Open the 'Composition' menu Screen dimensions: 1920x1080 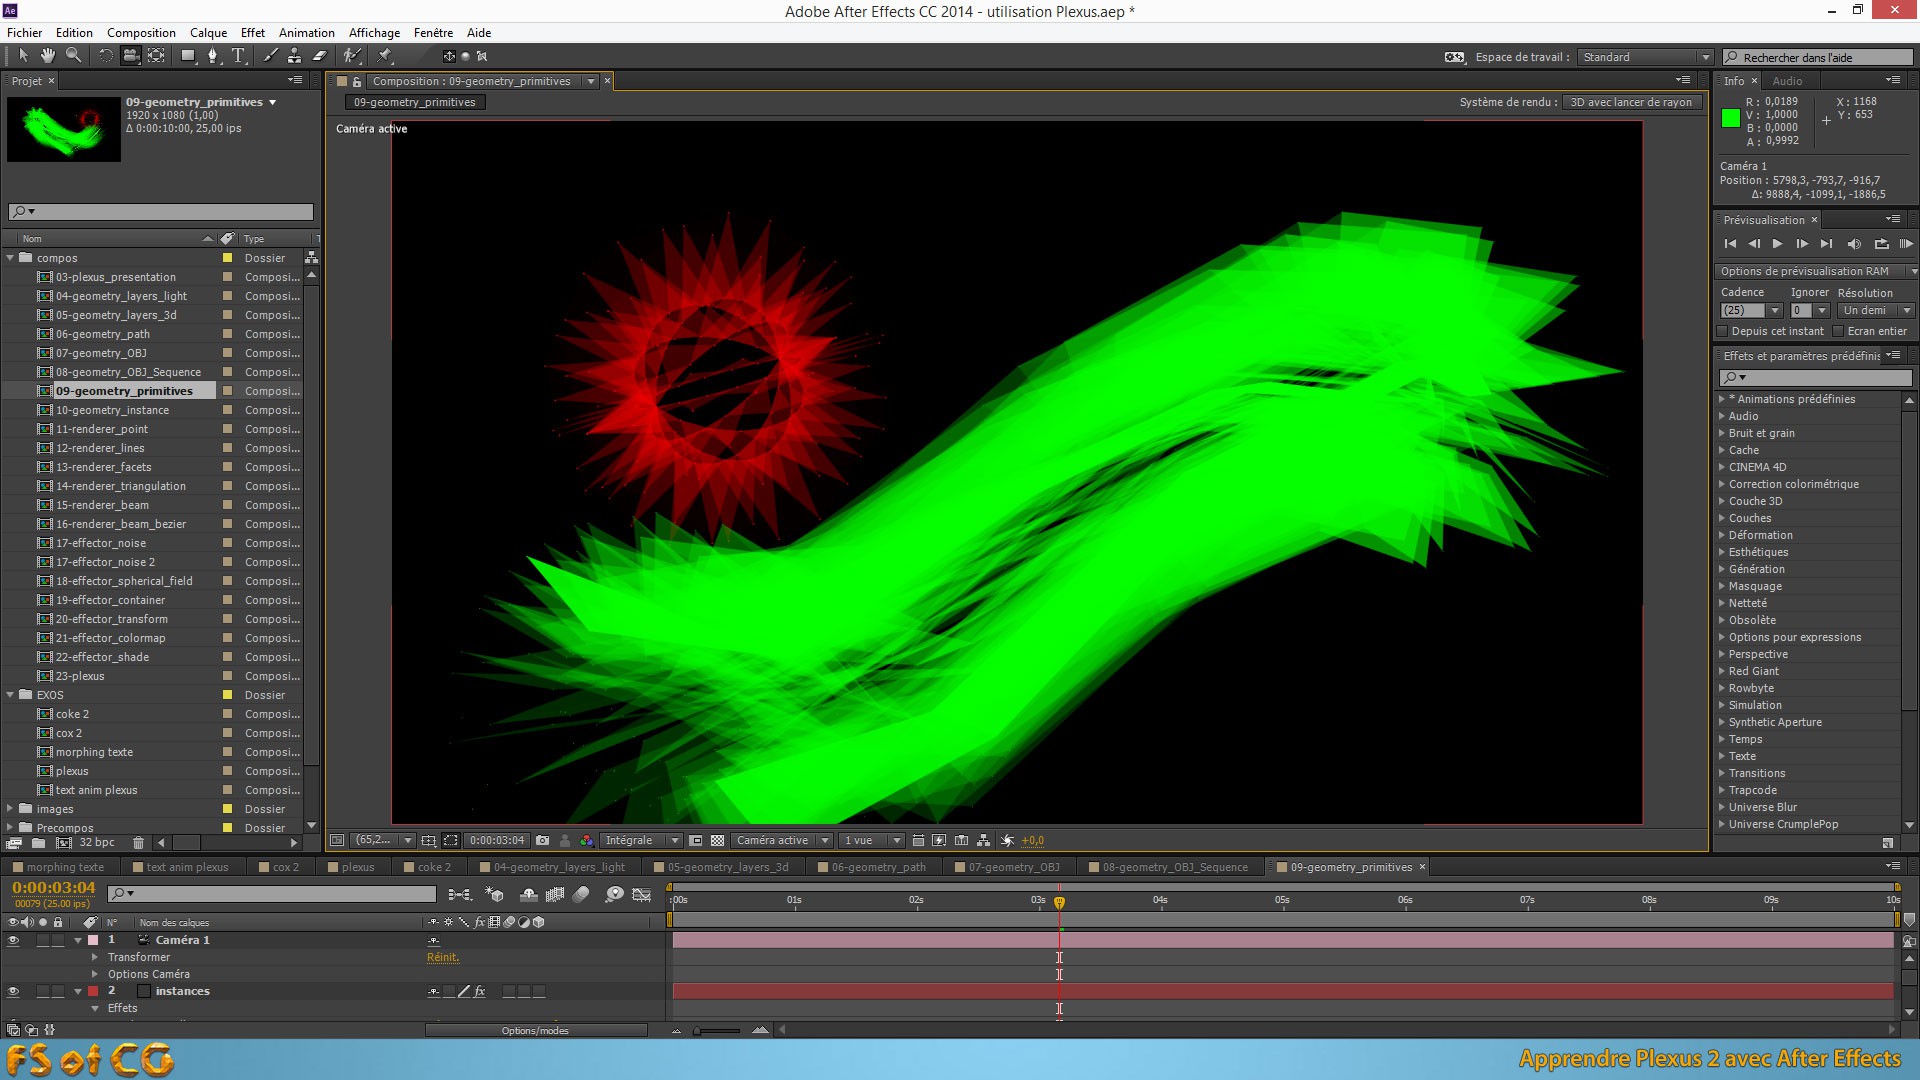141,32
